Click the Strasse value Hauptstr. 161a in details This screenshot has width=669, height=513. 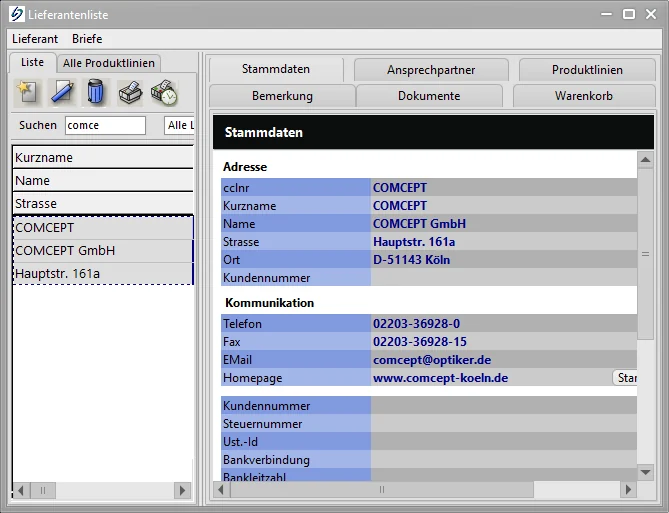(x=414, y=242)
